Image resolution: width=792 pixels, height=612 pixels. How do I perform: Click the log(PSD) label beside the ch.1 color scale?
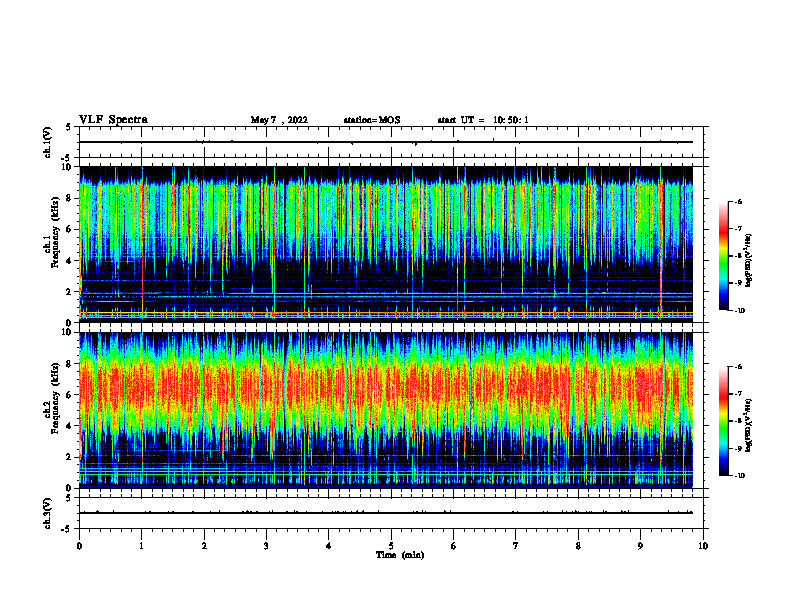click(749, 261)
